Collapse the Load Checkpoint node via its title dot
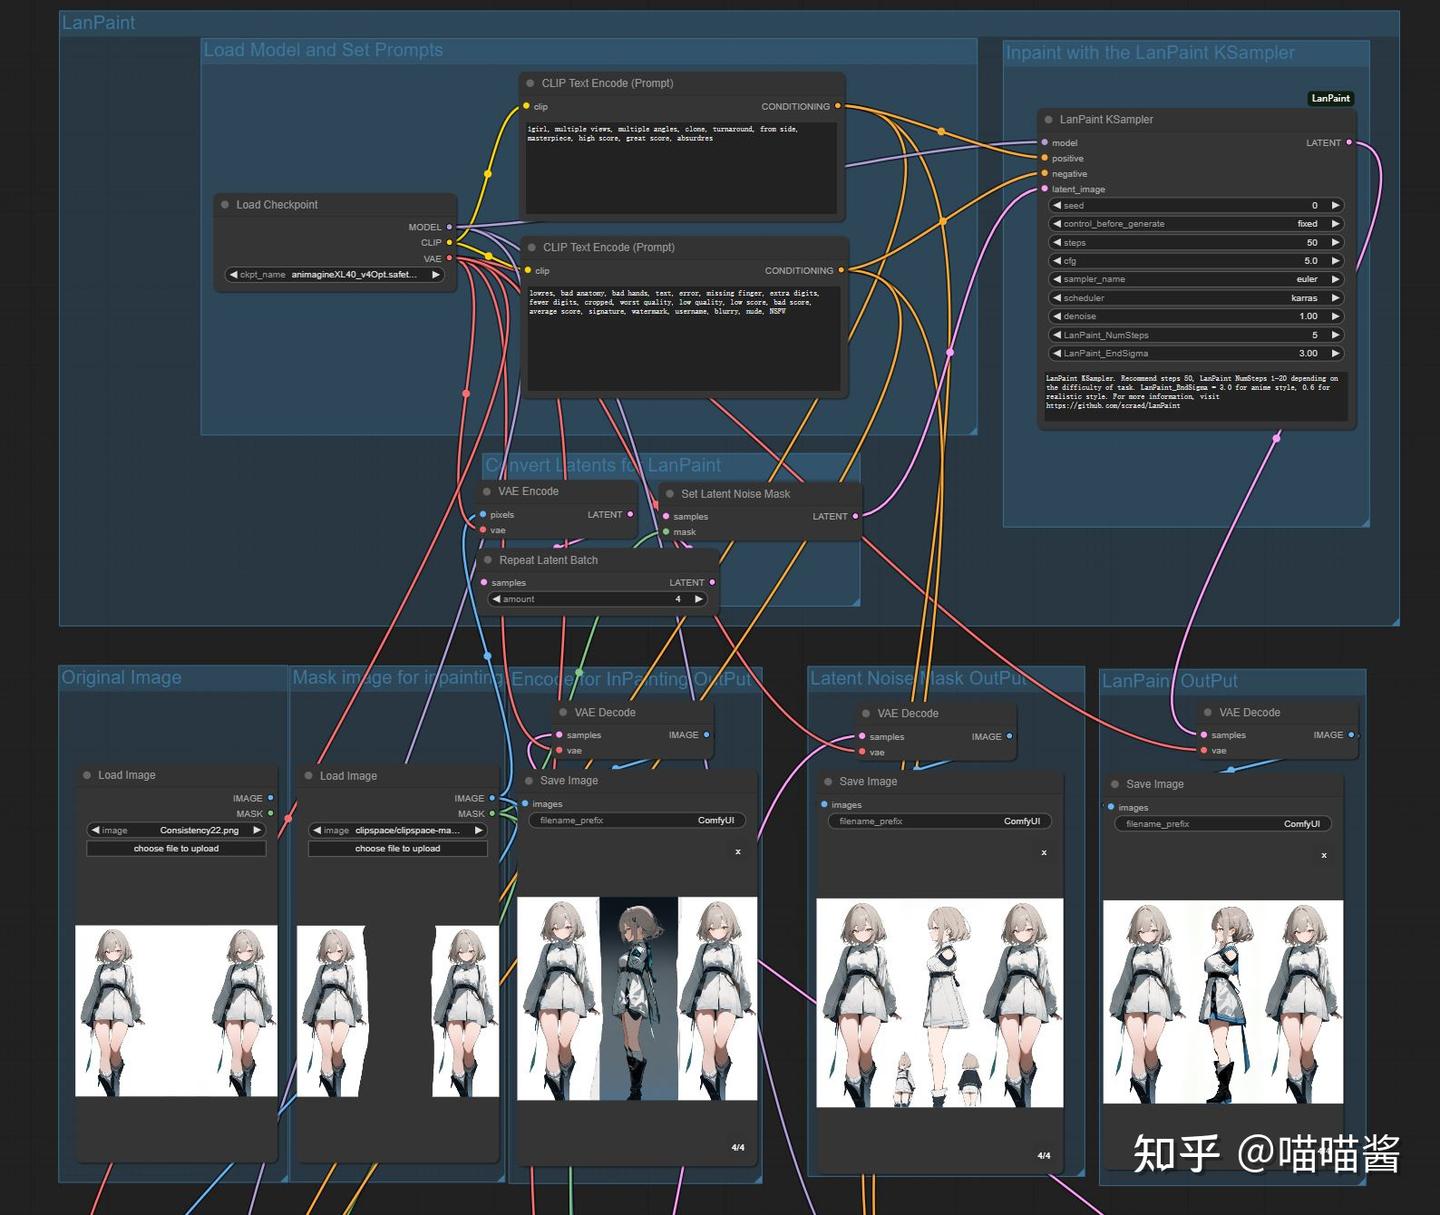The width and height of the screenshot is (1440, 1215). click(224, 204)
